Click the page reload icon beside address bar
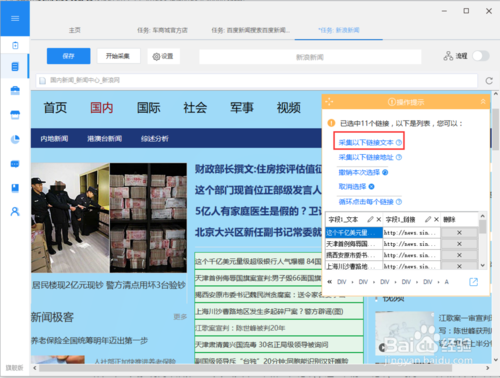The image size is (500, 378). 489,81
